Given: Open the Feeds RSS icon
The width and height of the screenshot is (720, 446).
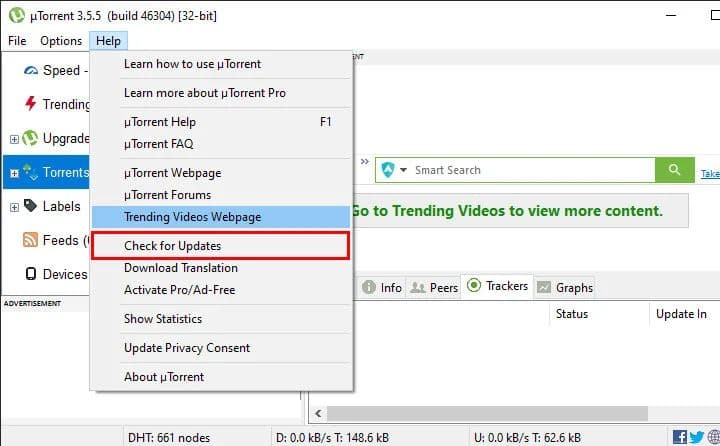Looking at the screenshot, I should pos(30,240).
